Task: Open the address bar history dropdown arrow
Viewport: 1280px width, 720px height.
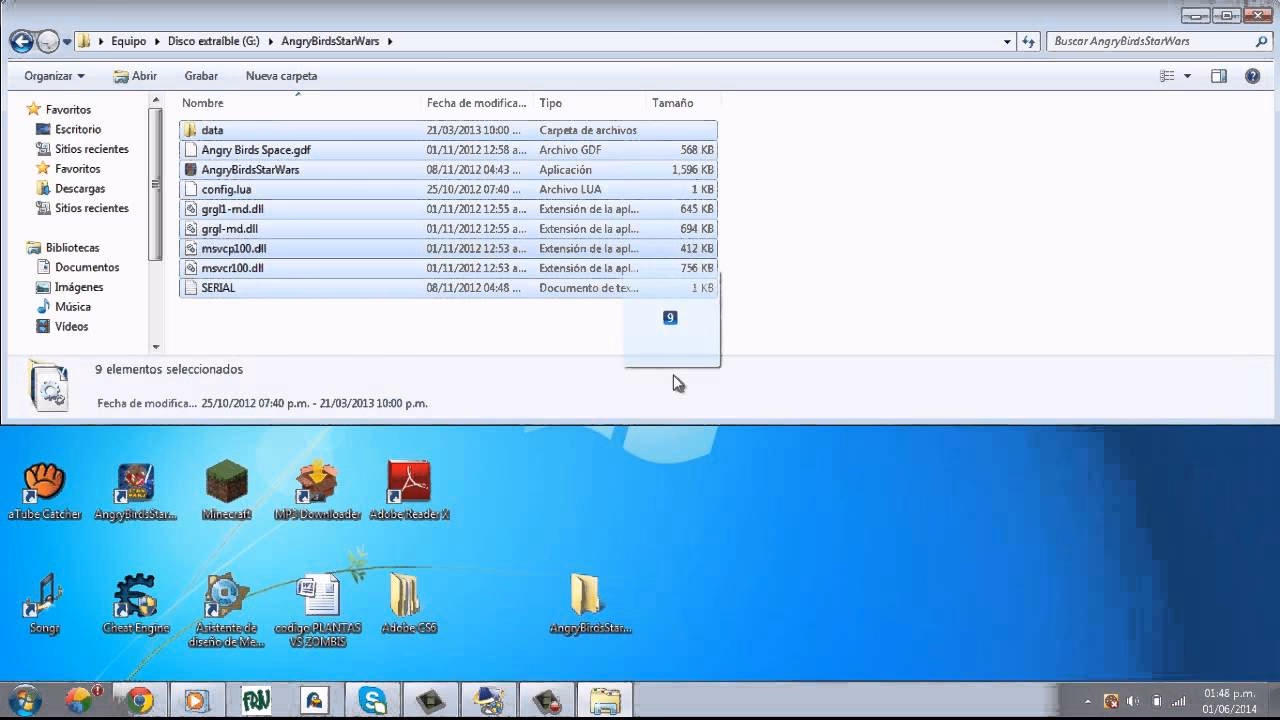Action: click(1007, 42)
